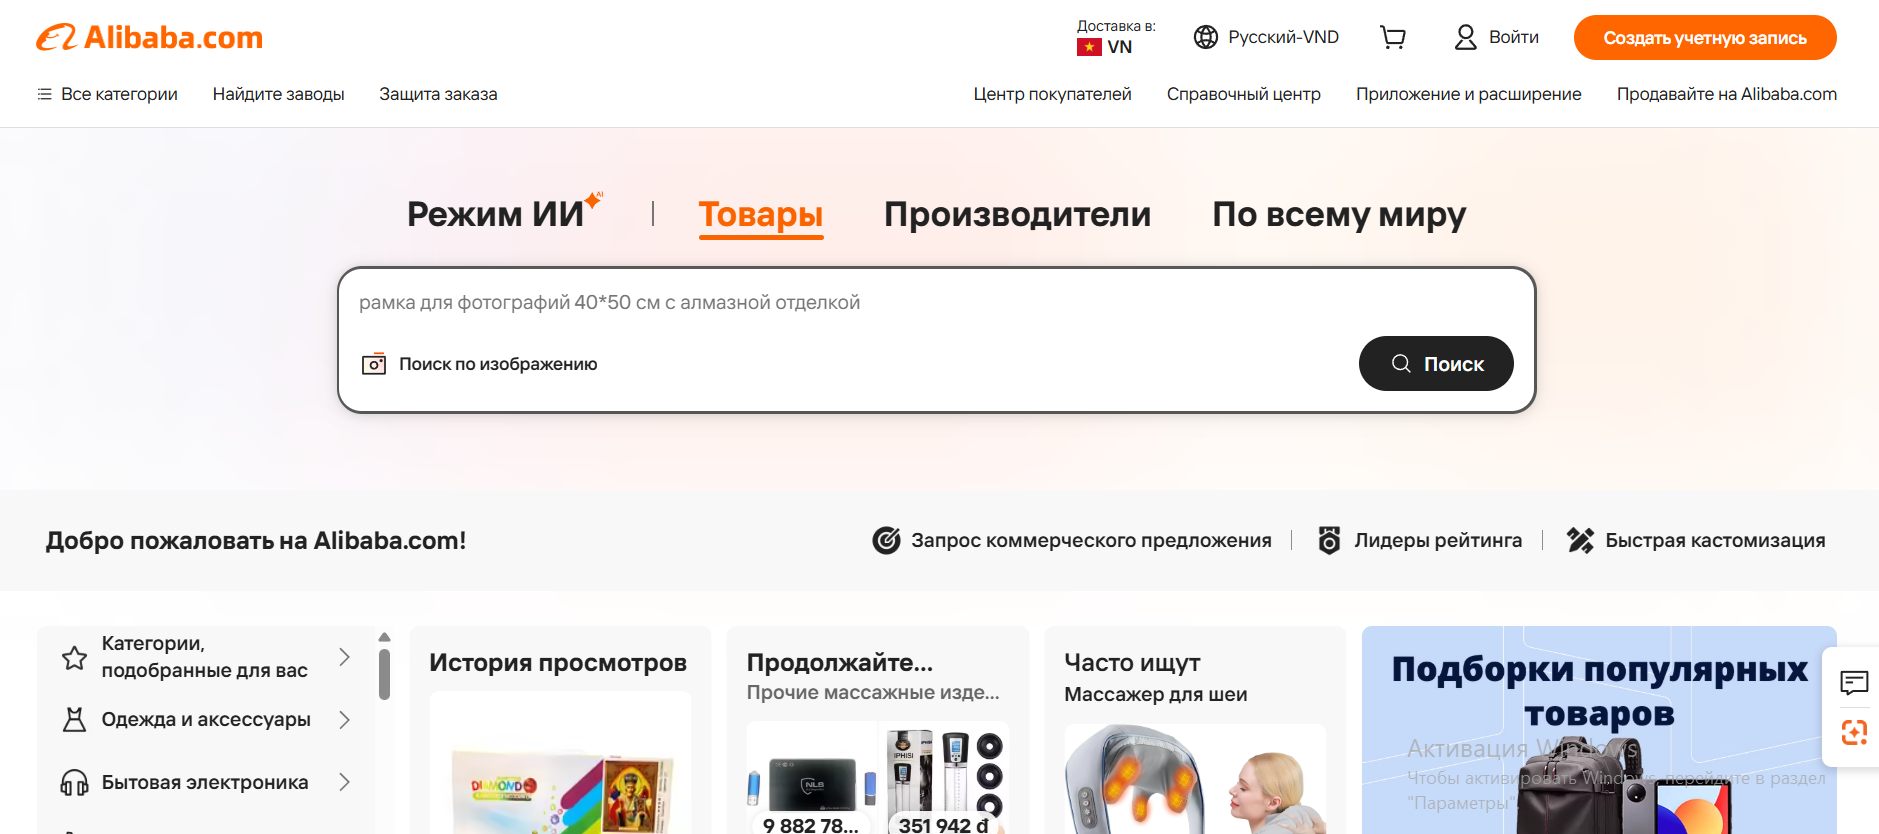Click Продавайте на Alibaba.com link
The height and width of the screenshot is (834, 1879).
pos(1726,94)
